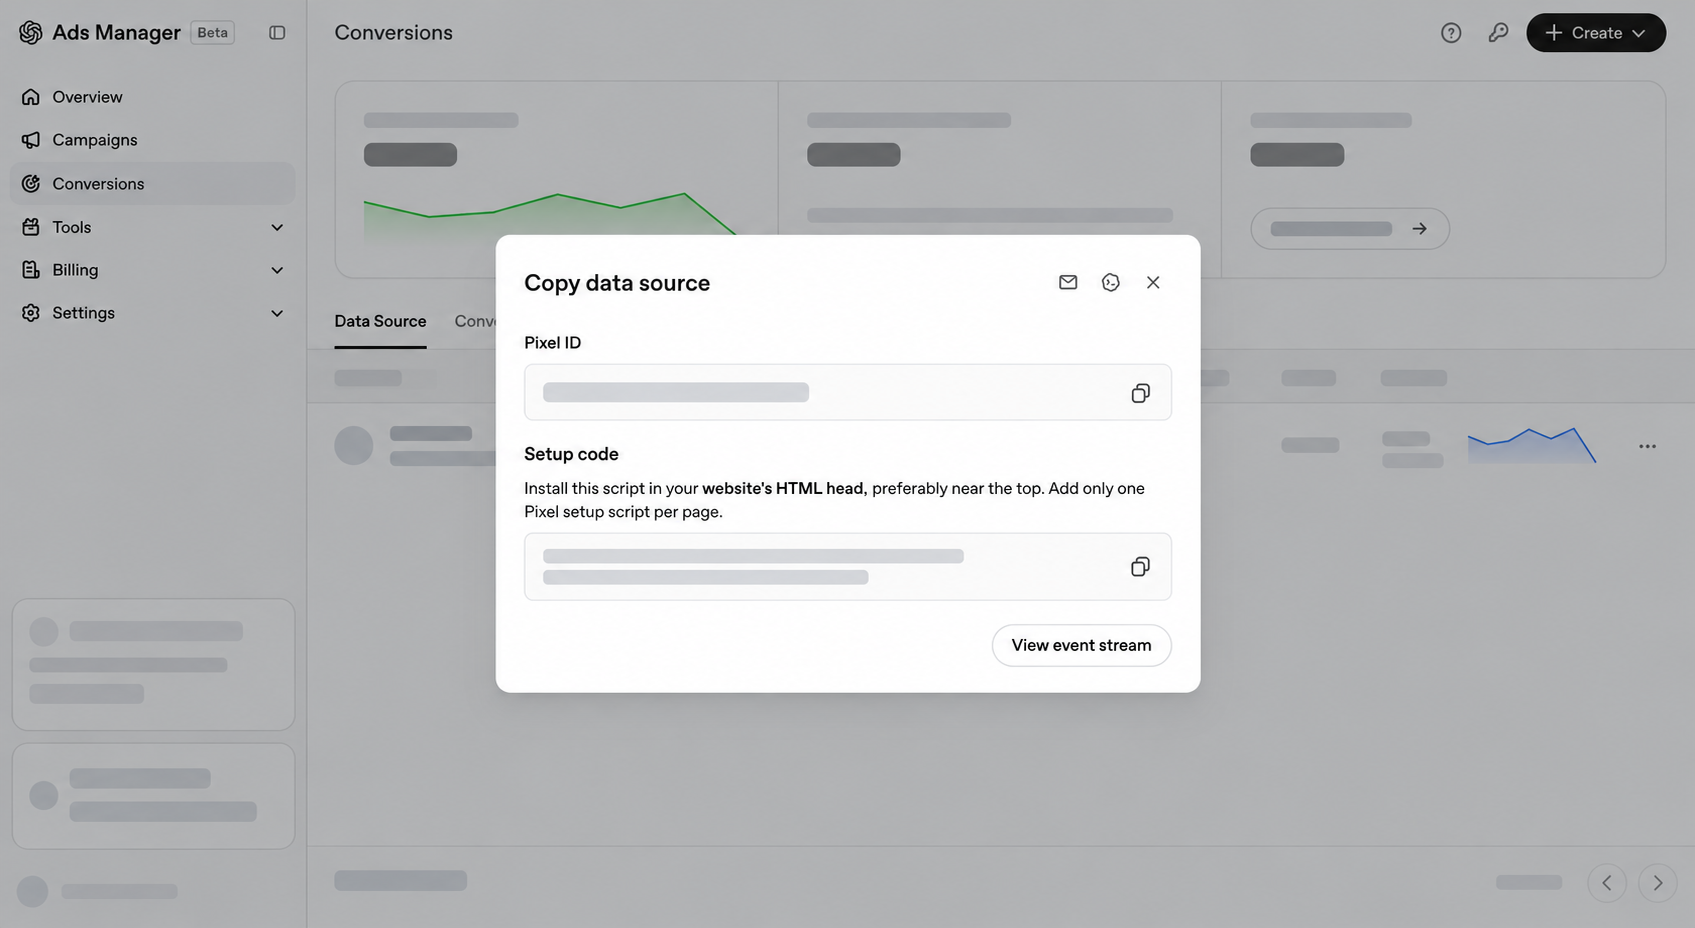
Task: Copy the Setup code script
Action: (x=1140, y=567)
